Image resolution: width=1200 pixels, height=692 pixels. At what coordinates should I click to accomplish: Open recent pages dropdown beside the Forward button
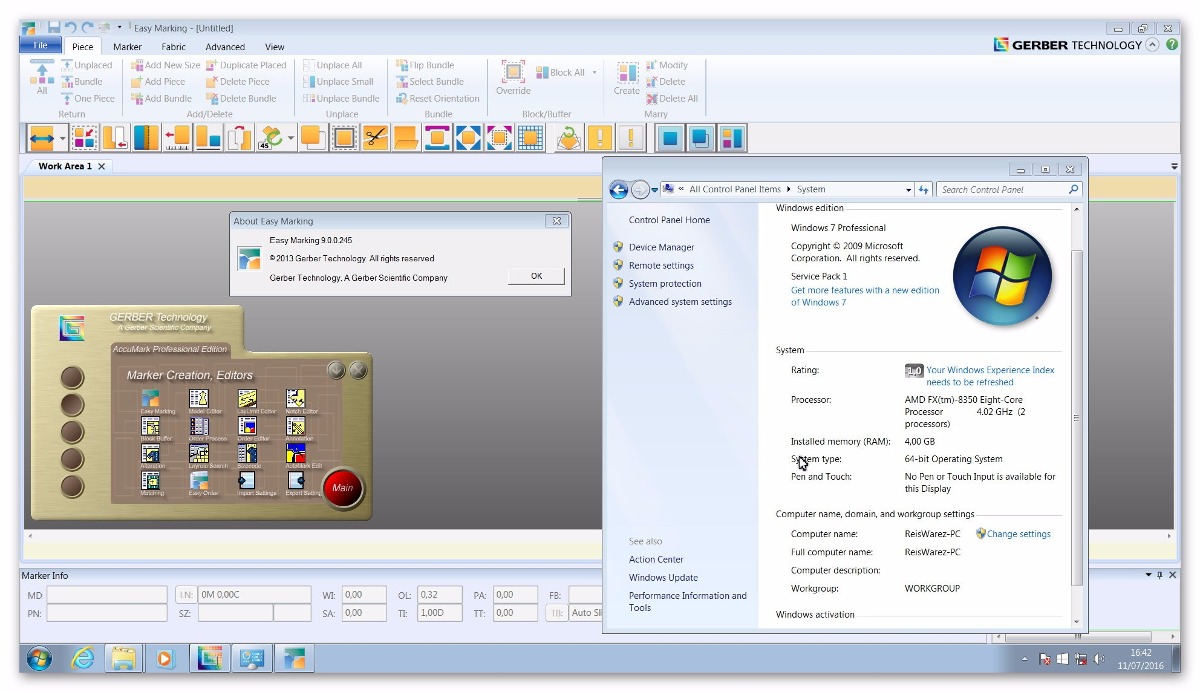[x=655, y=189]
